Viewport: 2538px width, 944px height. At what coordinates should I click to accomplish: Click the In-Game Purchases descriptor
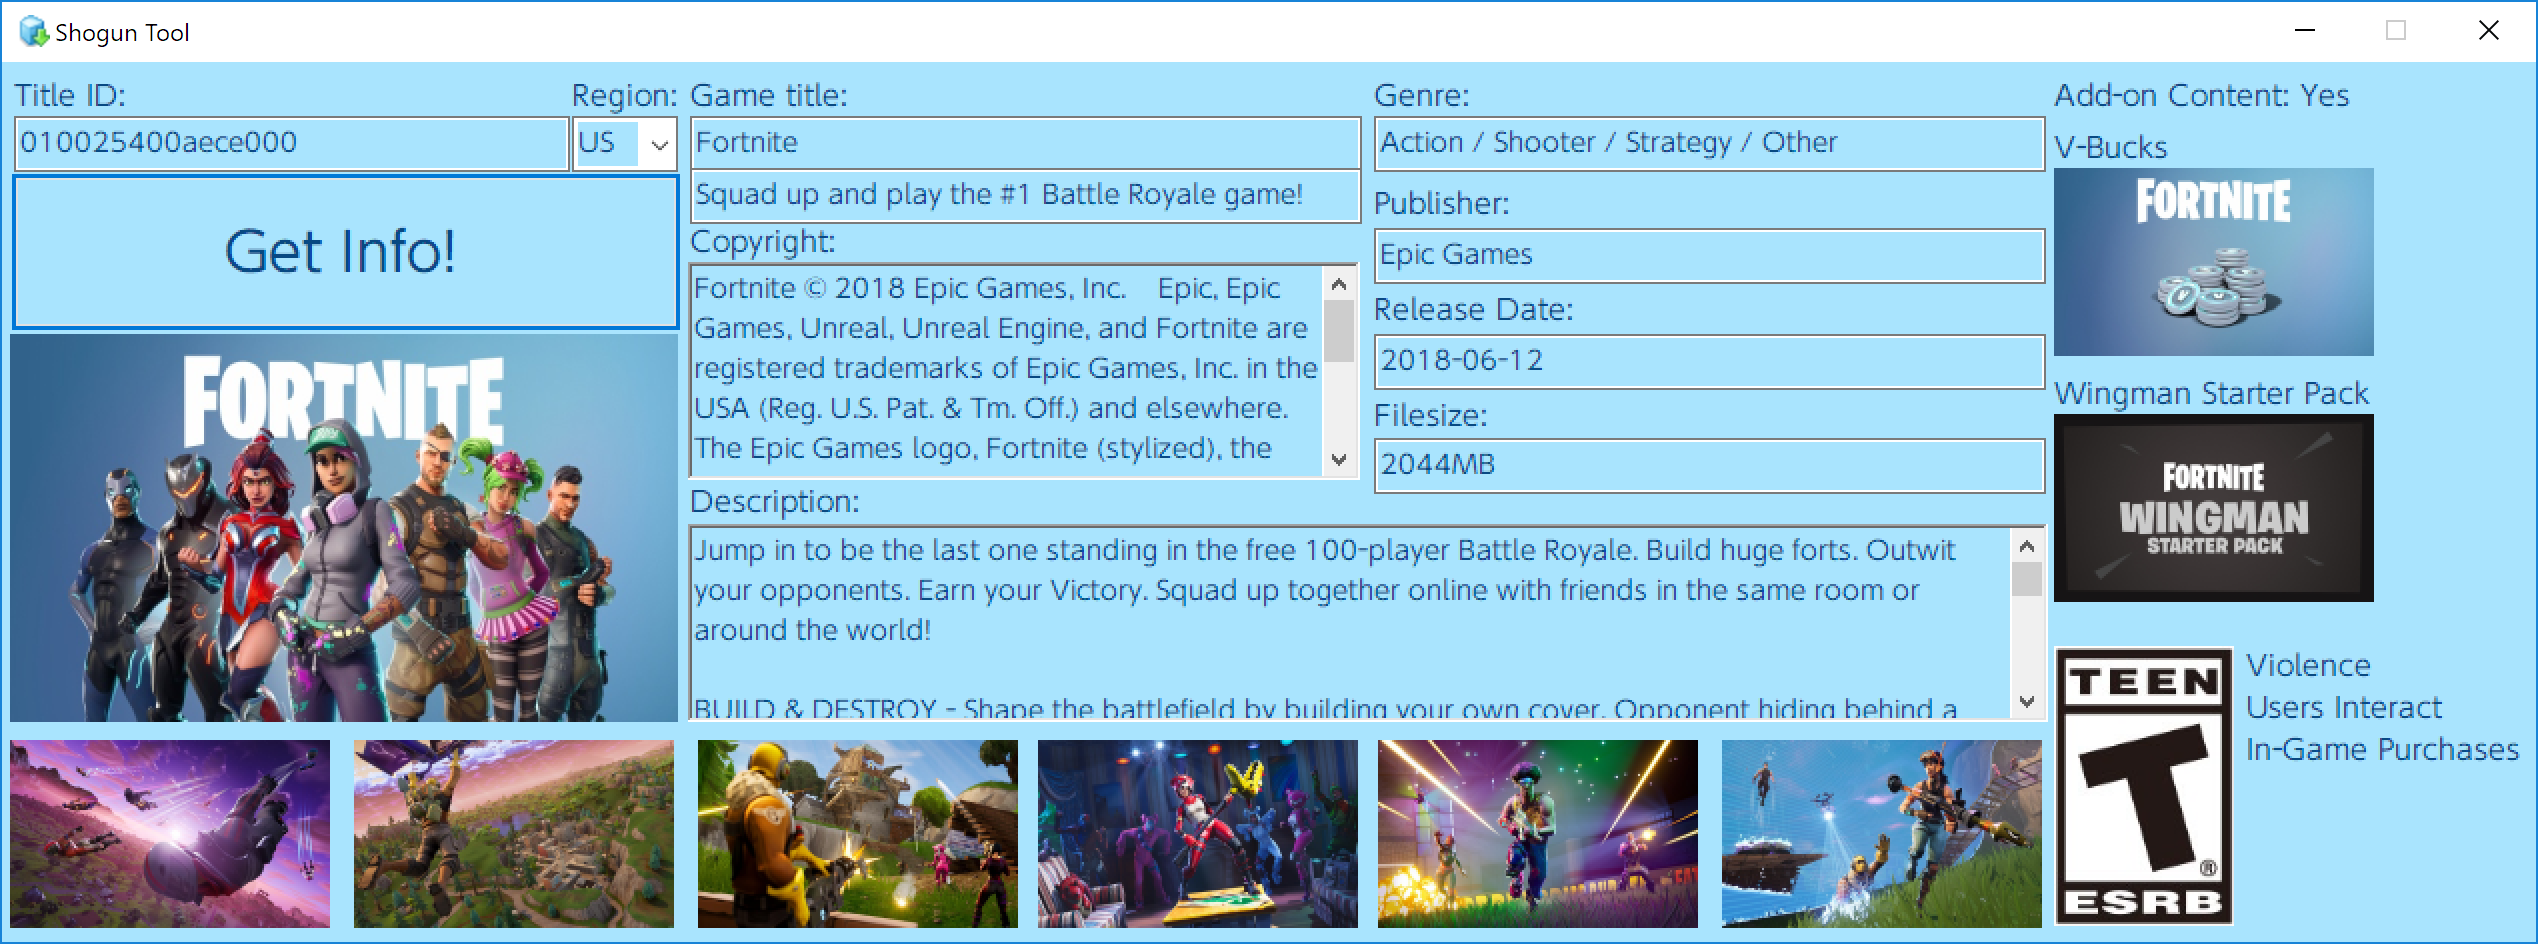tap(2382, 749)
